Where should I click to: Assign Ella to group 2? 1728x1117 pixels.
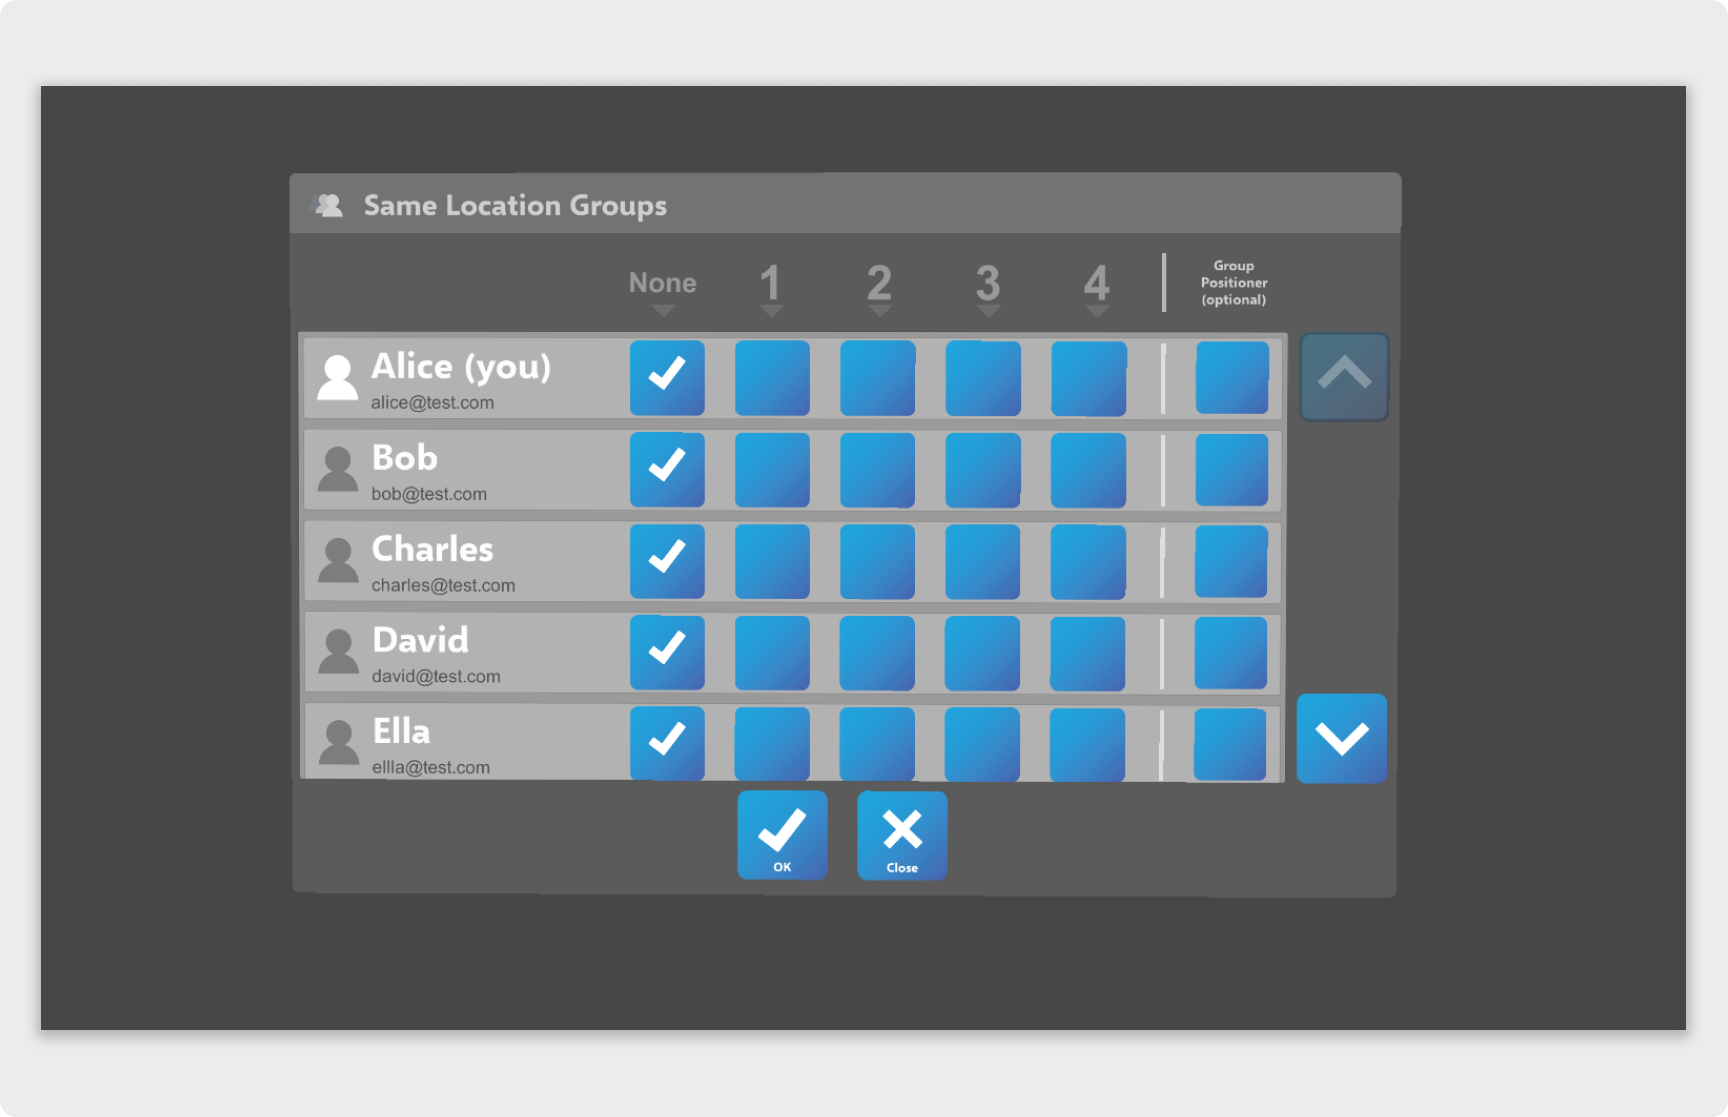[x=877, y=743]
